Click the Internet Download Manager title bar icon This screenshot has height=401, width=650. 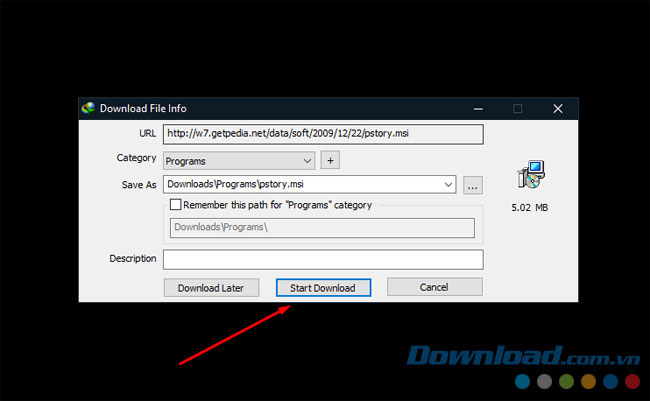(90, 108)
